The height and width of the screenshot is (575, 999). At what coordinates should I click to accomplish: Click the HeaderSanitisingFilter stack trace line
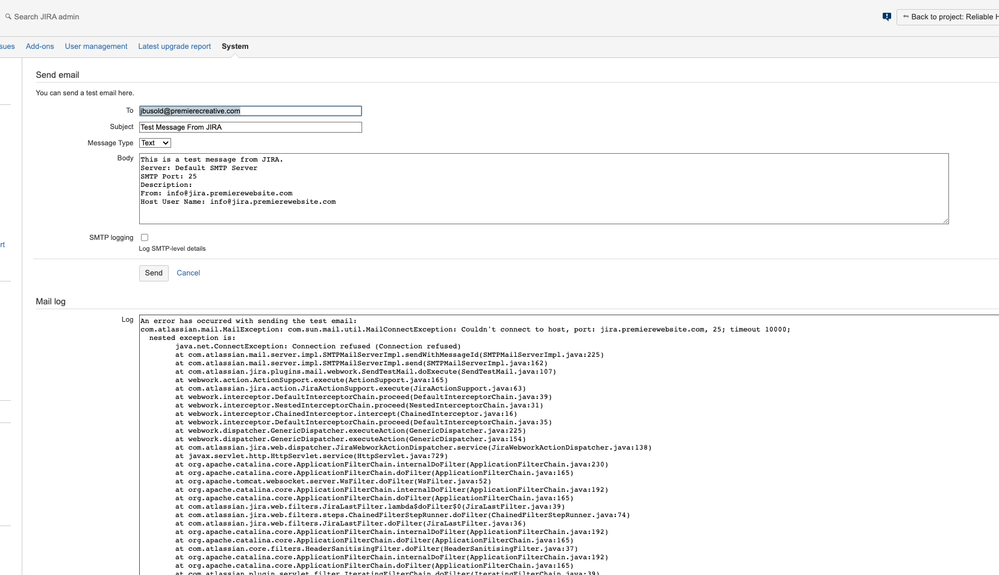coord(377,549)
